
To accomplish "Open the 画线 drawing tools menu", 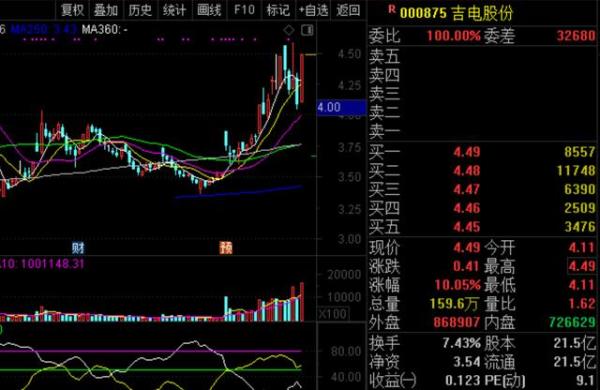I will [x=209, y=10].
